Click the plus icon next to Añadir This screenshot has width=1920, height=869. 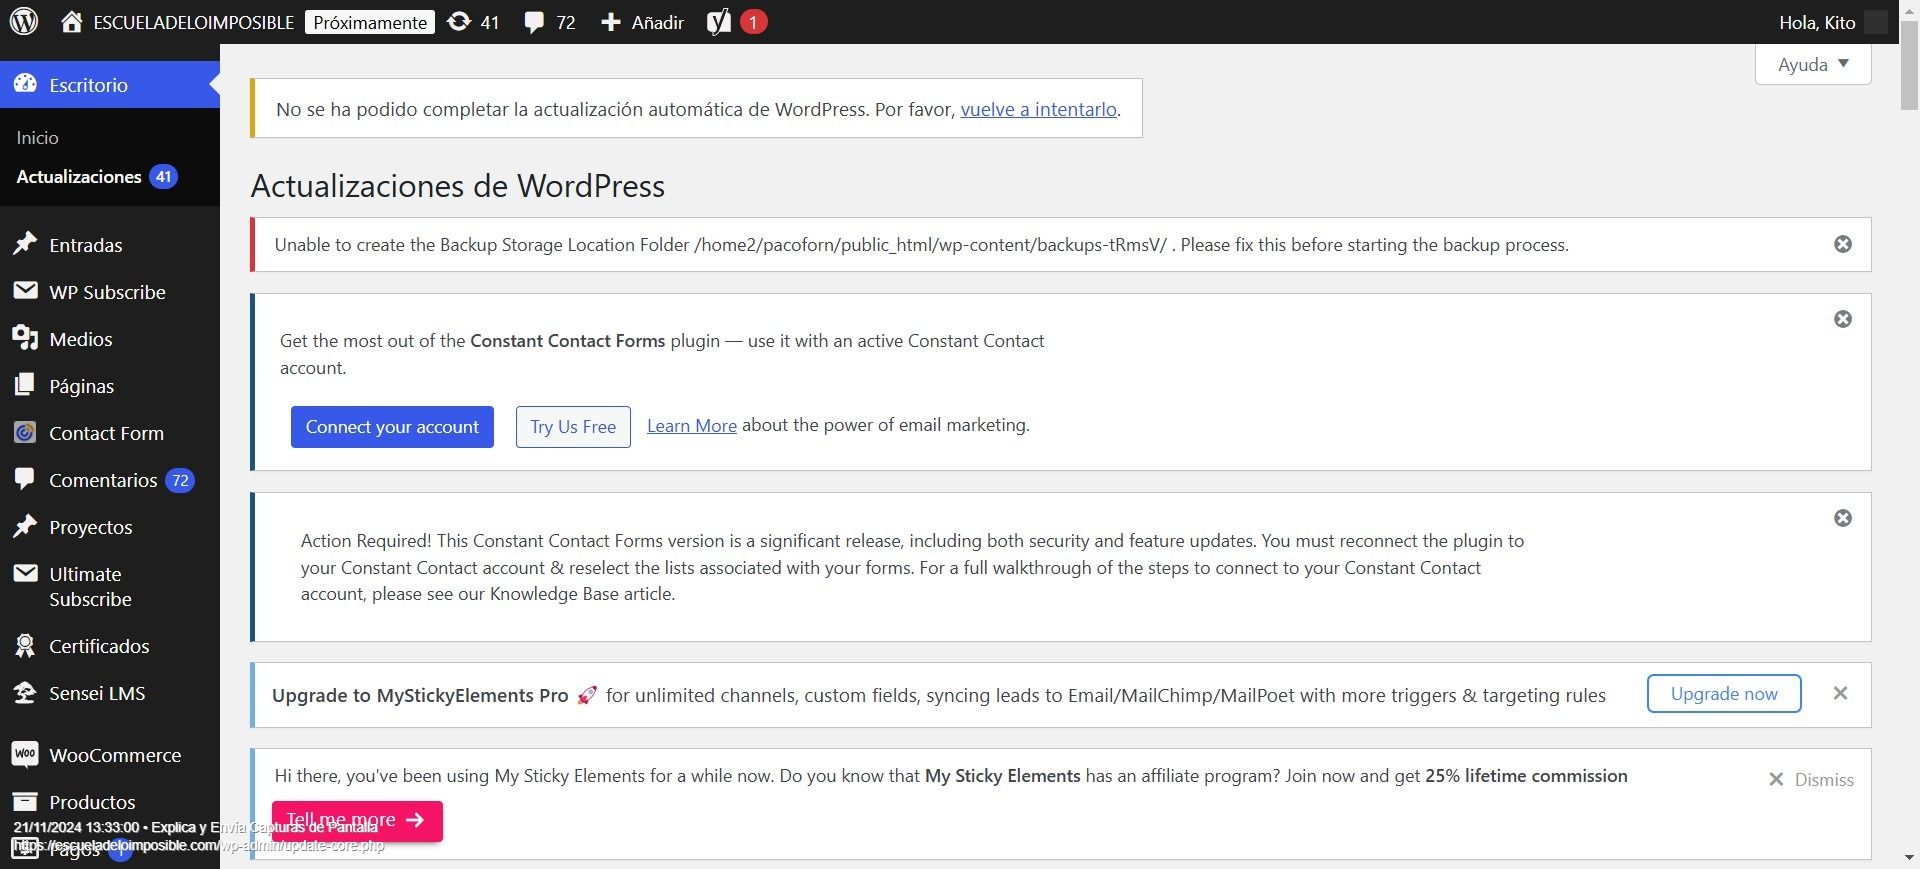tap(611, 22)
